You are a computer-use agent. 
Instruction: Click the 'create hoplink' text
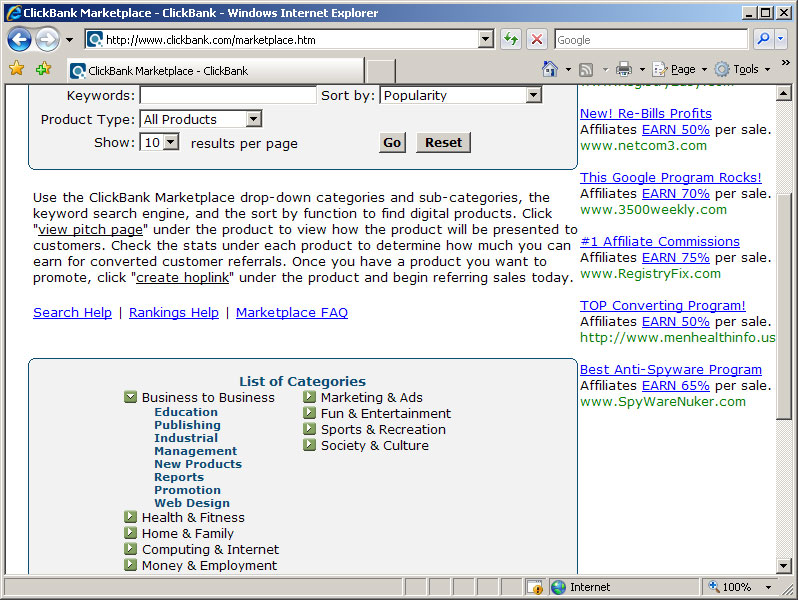[183, 277]
